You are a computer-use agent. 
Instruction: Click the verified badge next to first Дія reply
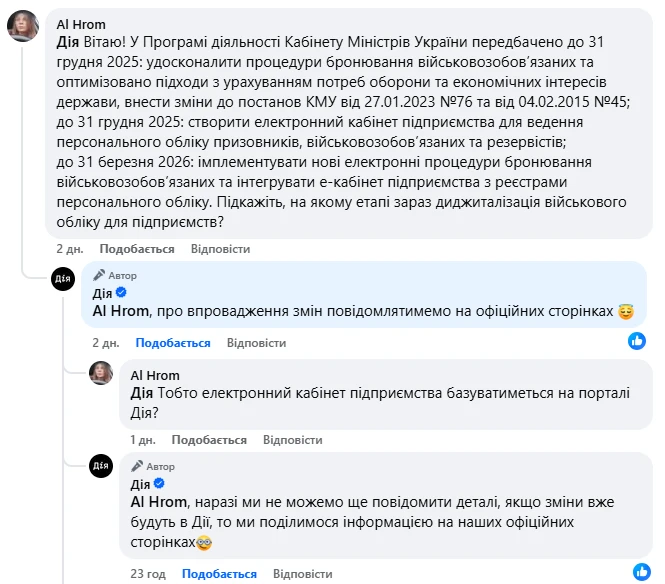pyautogui.click(x=122, y=293)
